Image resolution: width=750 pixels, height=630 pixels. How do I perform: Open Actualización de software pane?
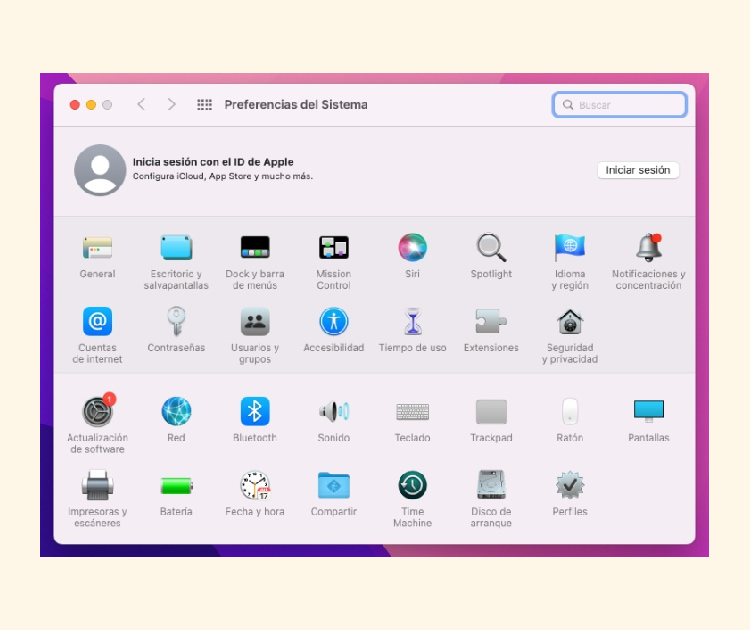point(98,411)
